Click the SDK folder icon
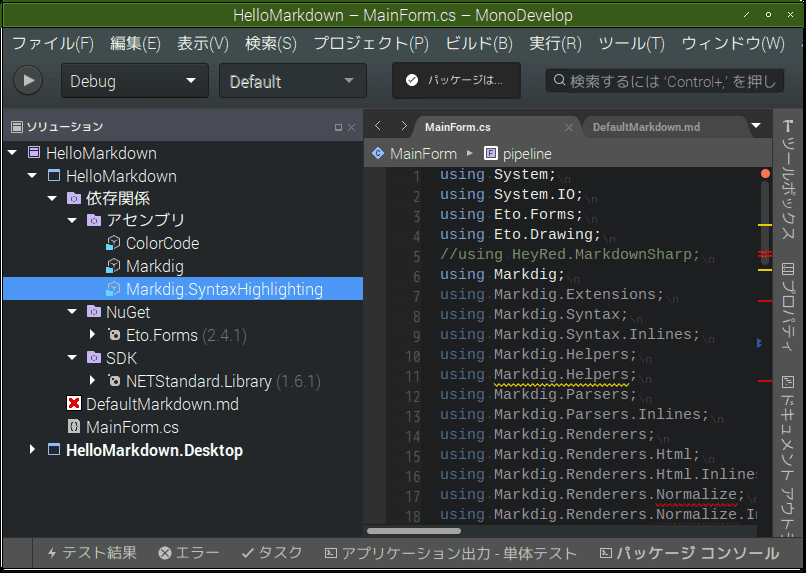The image size is (806, 573). [94, 357]
